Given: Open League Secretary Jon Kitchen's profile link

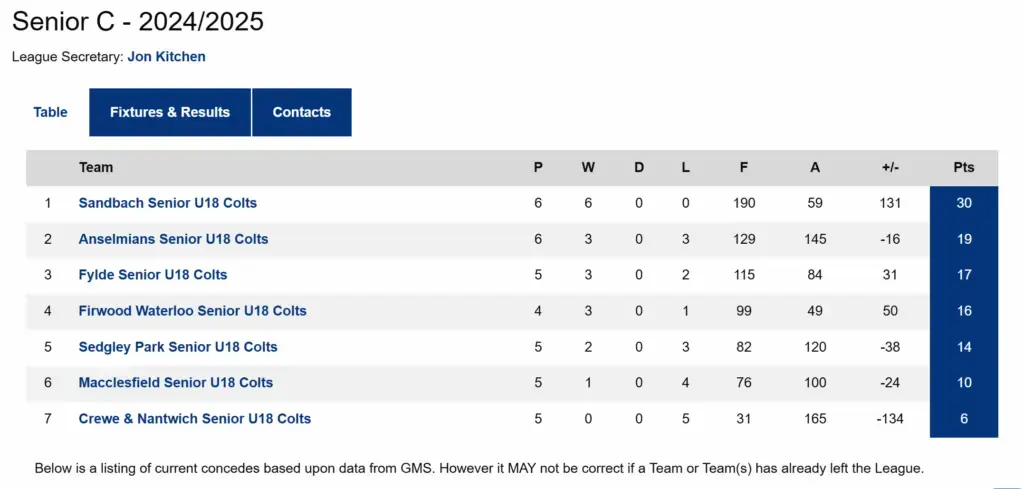Looking at the screenshot, I should pos(166,57).
